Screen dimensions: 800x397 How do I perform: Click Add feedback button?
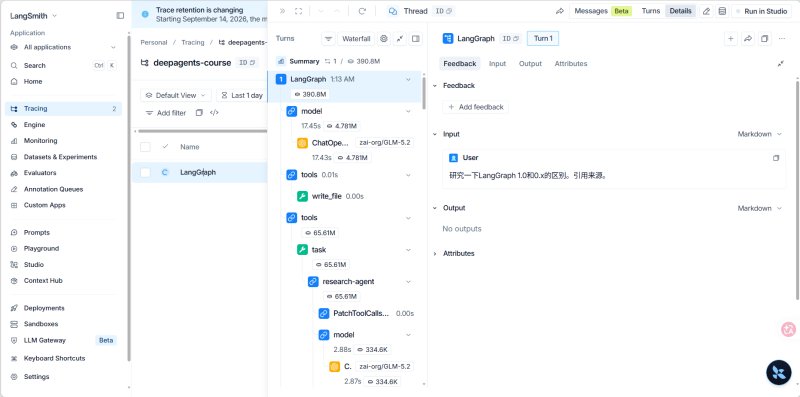coord(476,107)
